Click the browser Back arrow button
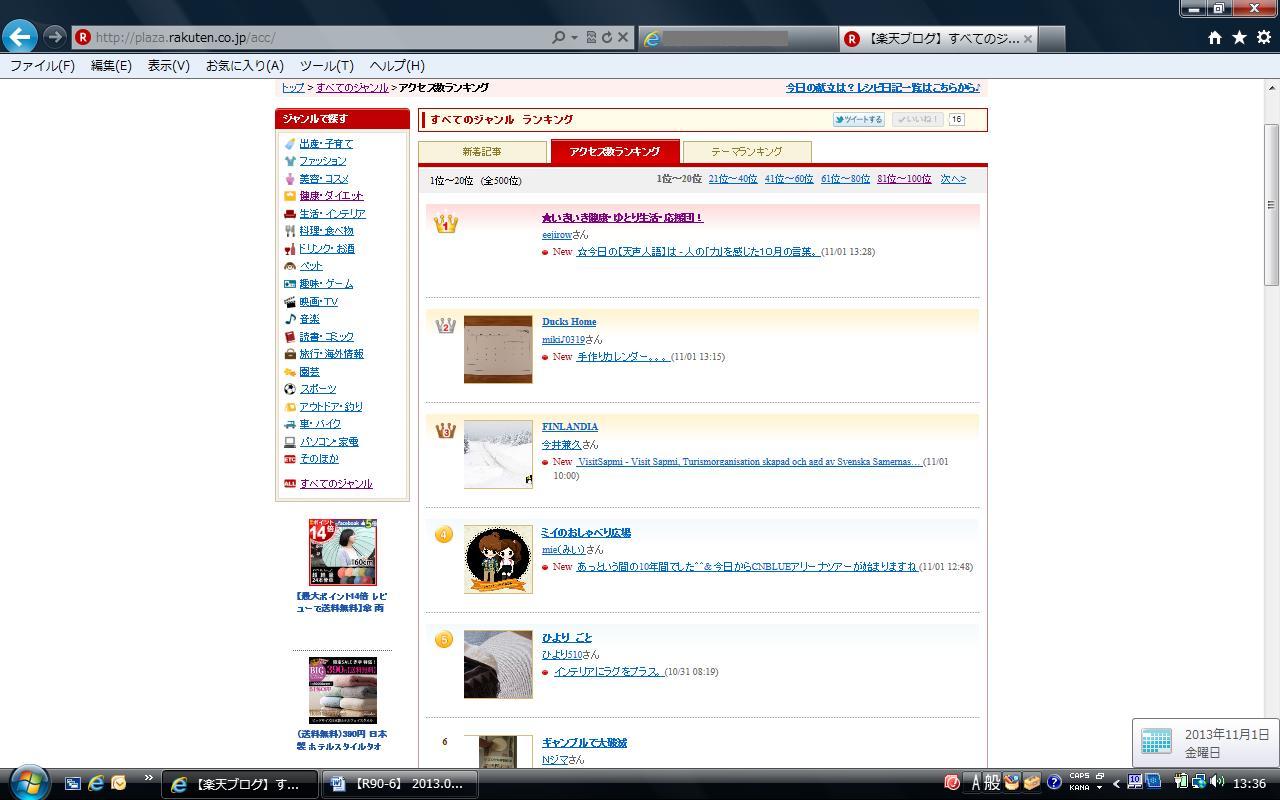The image size is (1280, 800). (x=20, y=37)
